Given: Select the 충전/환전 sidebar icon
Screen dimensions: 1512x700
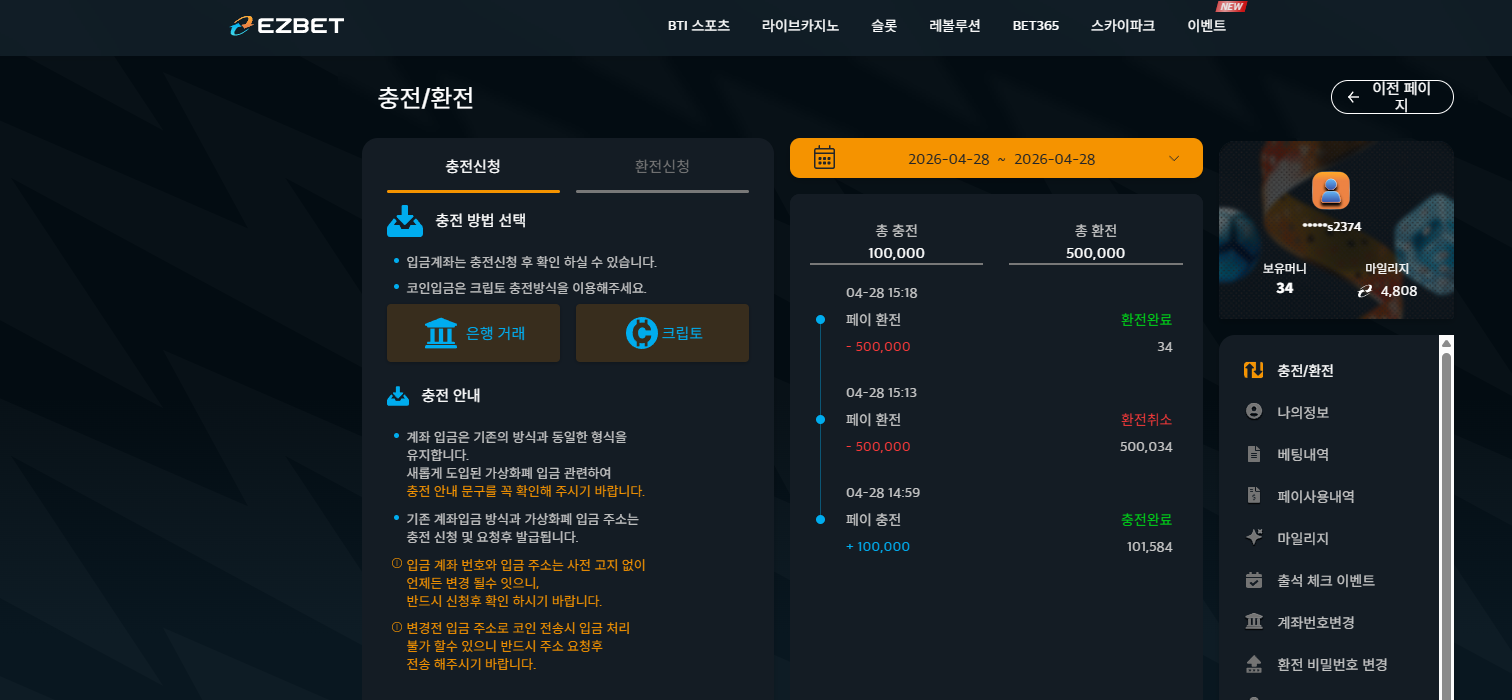Looking at the screenshot, I should point(1254,370).
